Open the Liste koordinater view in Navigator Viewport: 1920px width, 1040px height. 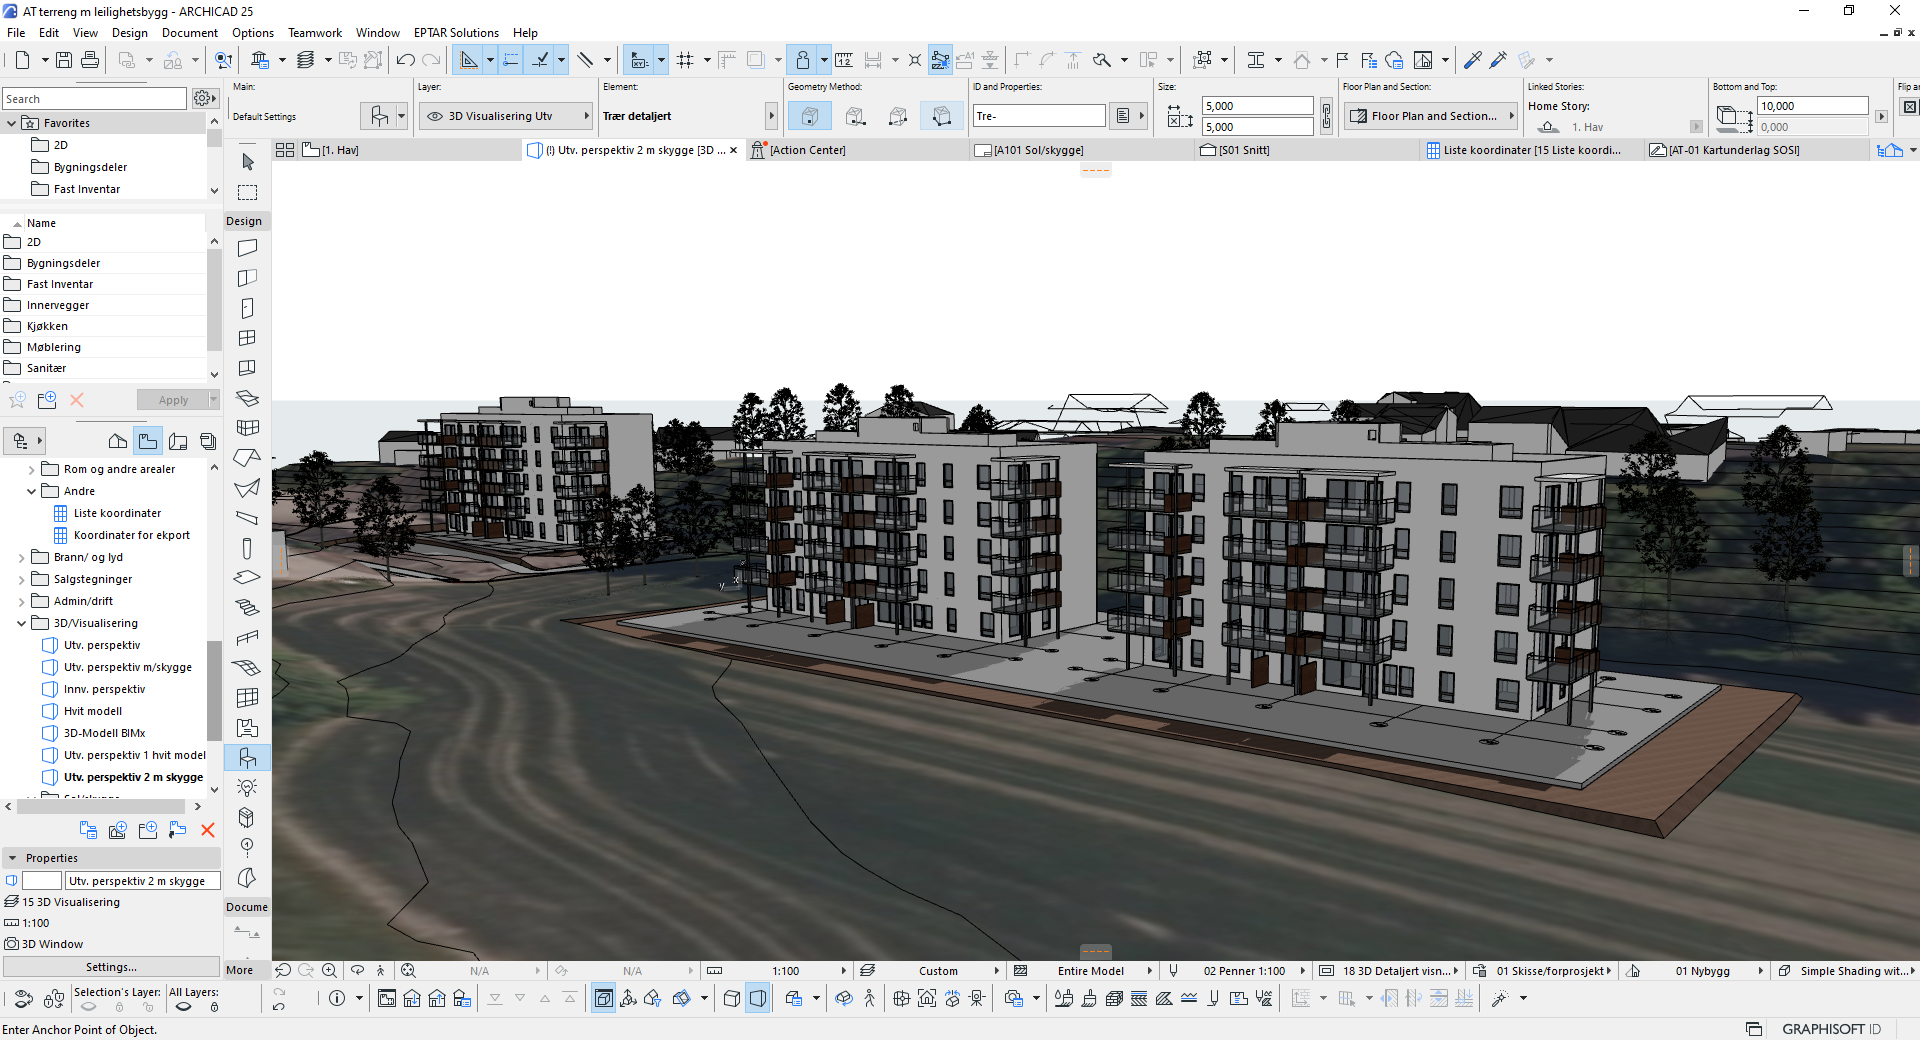click(x=117, y=513)
